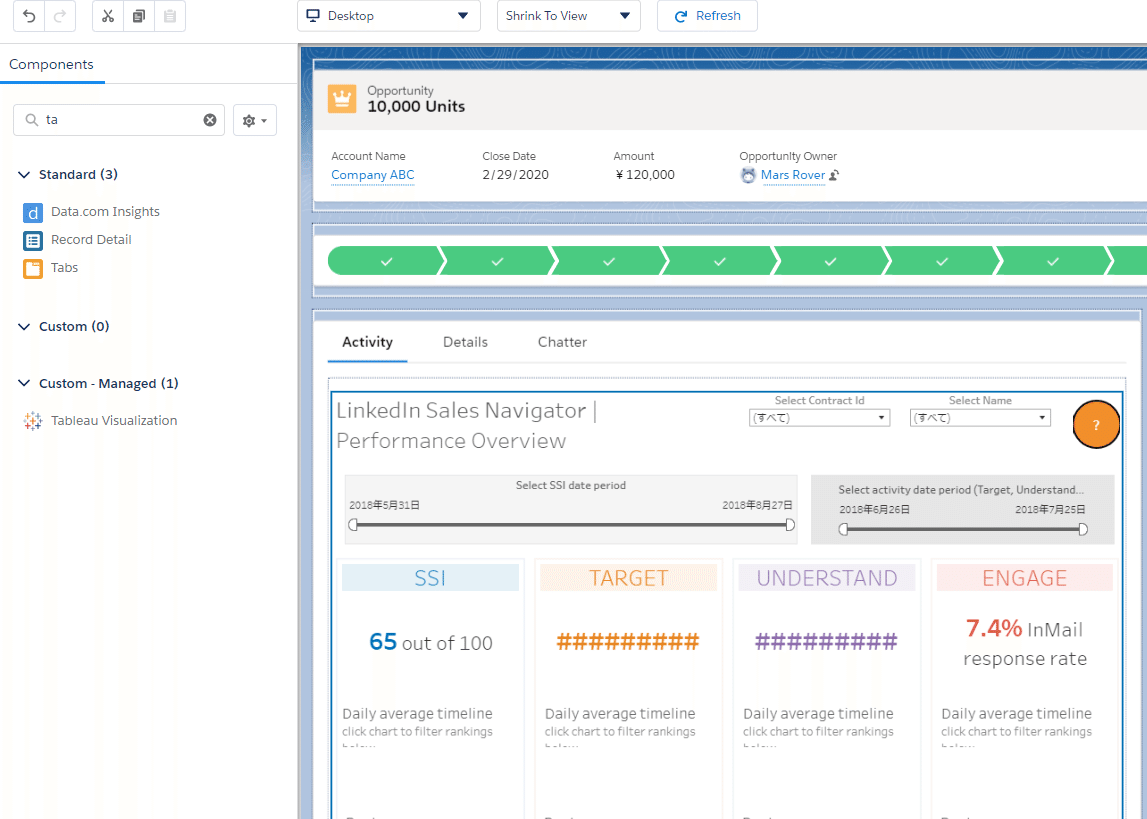
Task: Click the TARGET card header
Action: [x=628, y=578]
